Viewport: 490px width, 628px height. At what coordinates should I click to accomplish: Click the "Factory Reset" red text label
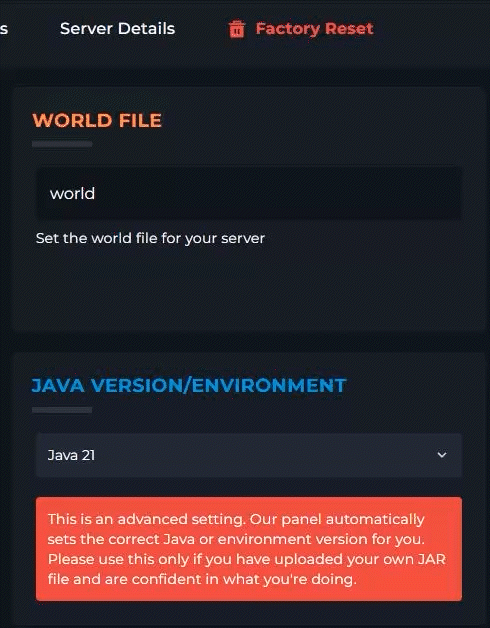315,29
